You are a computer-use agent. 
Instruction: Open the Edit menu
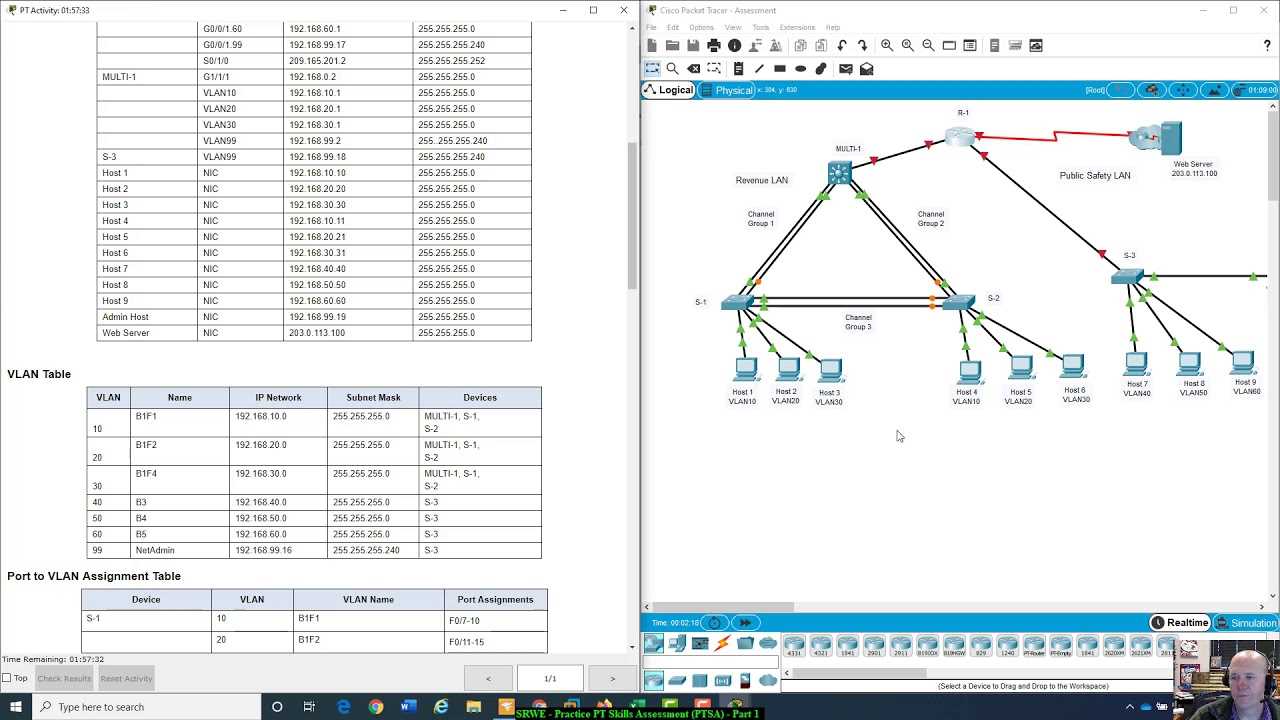click(x=673, y=27)
